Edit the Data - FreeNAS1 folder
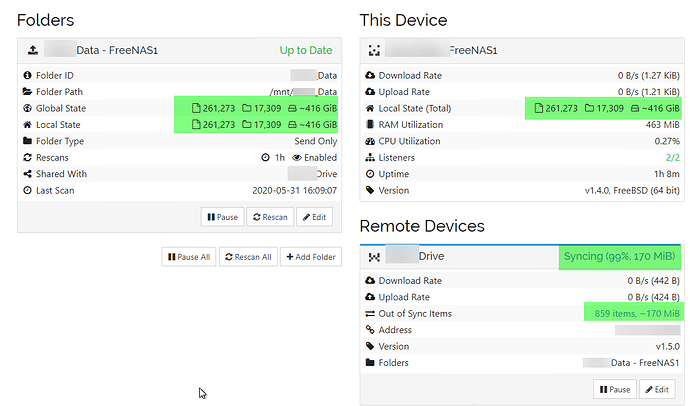This screenshot has width=690, height=406. point(314,217)
